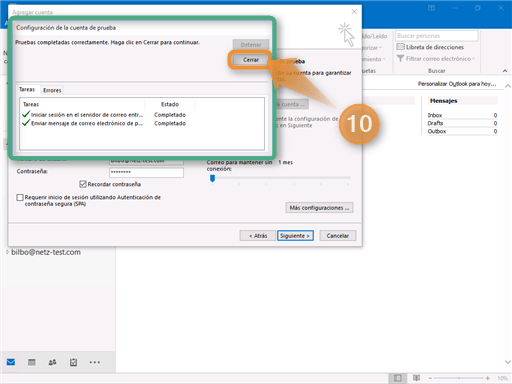Click Personalizar Outlook para hoy link

coord(457,84)
